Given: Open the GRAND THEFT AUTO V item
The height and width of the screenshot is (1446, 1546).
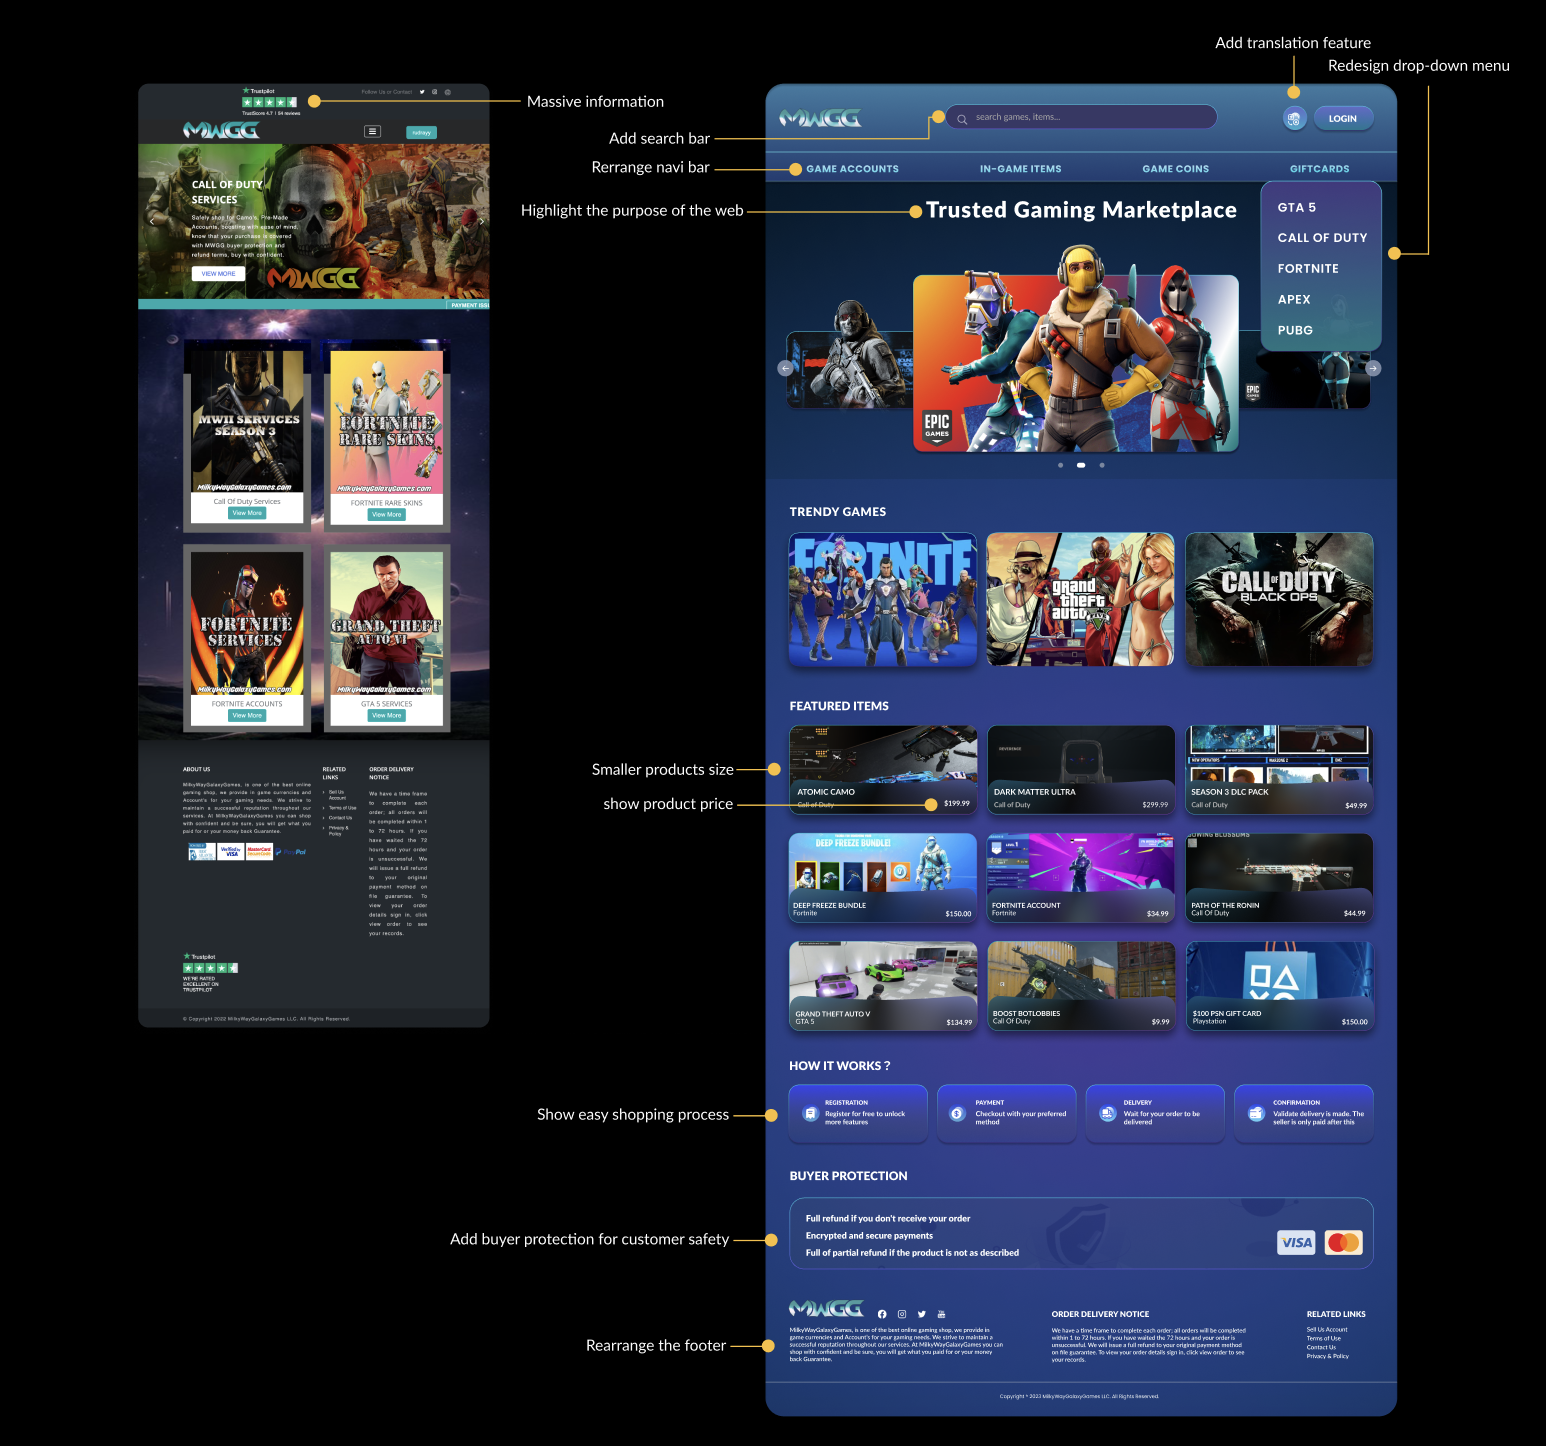Looking at the screenshot, I should point(883,985).
